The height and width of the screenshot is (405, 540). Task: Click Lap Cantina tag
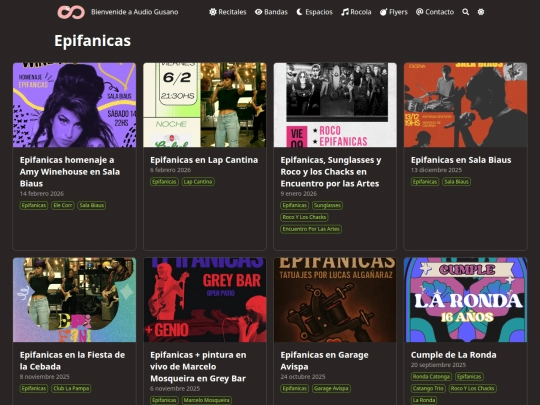point(198,181)
